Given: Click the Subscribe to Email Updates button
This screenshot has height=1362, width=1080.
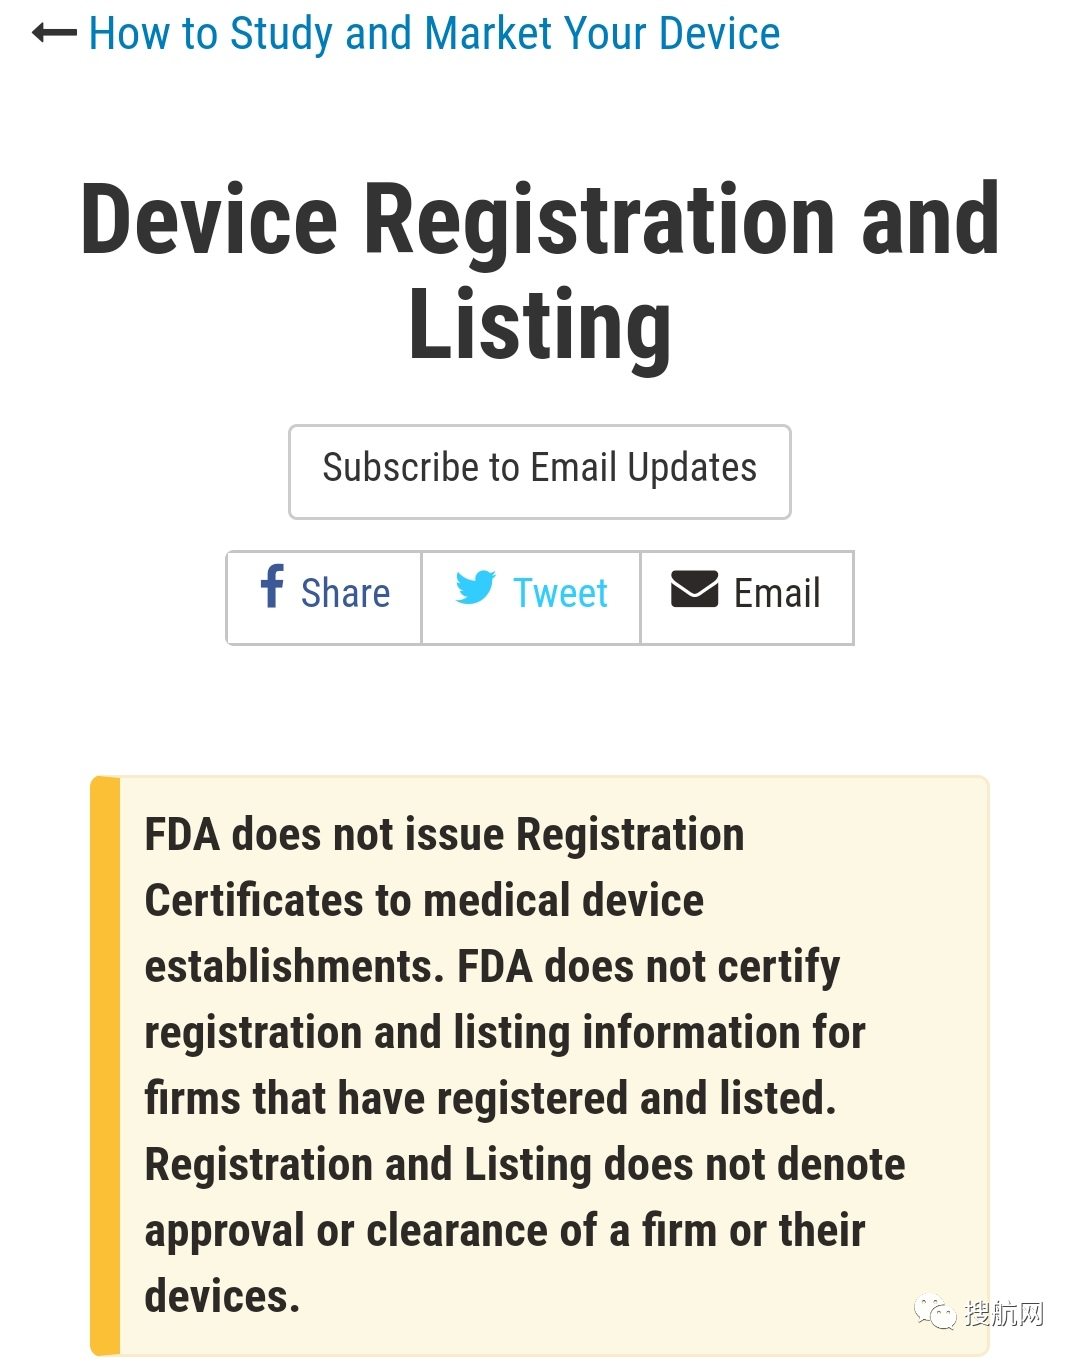Looking at the screenshot, I should (539, 469).
